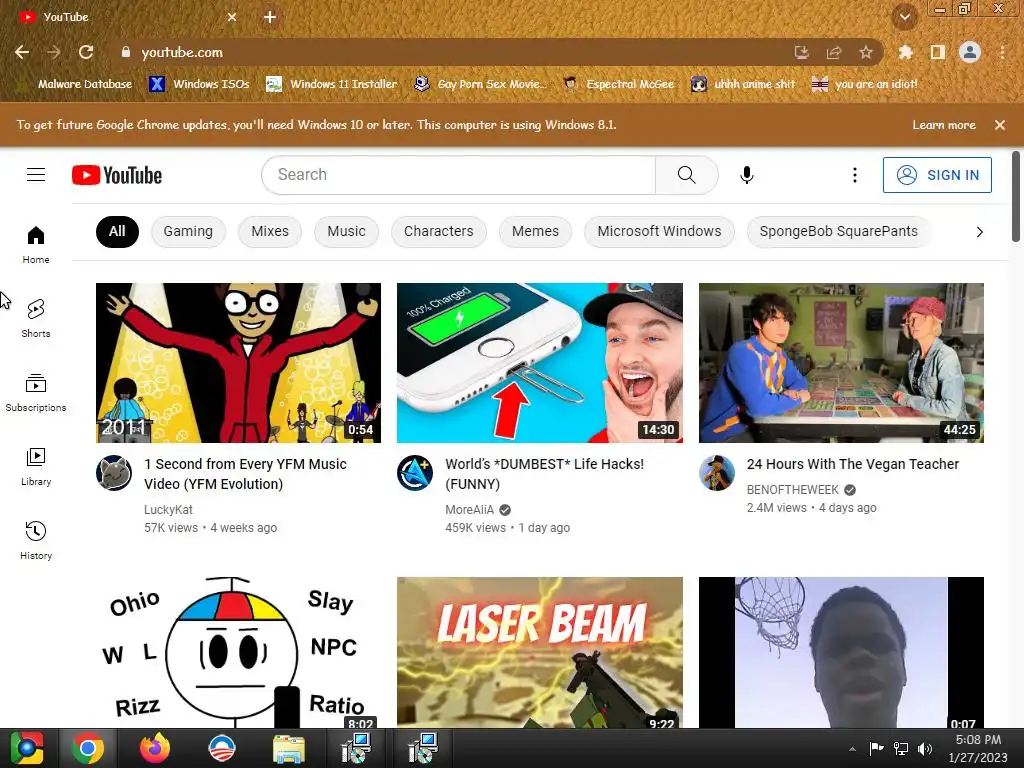
Task: Open the YouTube hamburger guide menu
Action: click(x=36, y=174)
